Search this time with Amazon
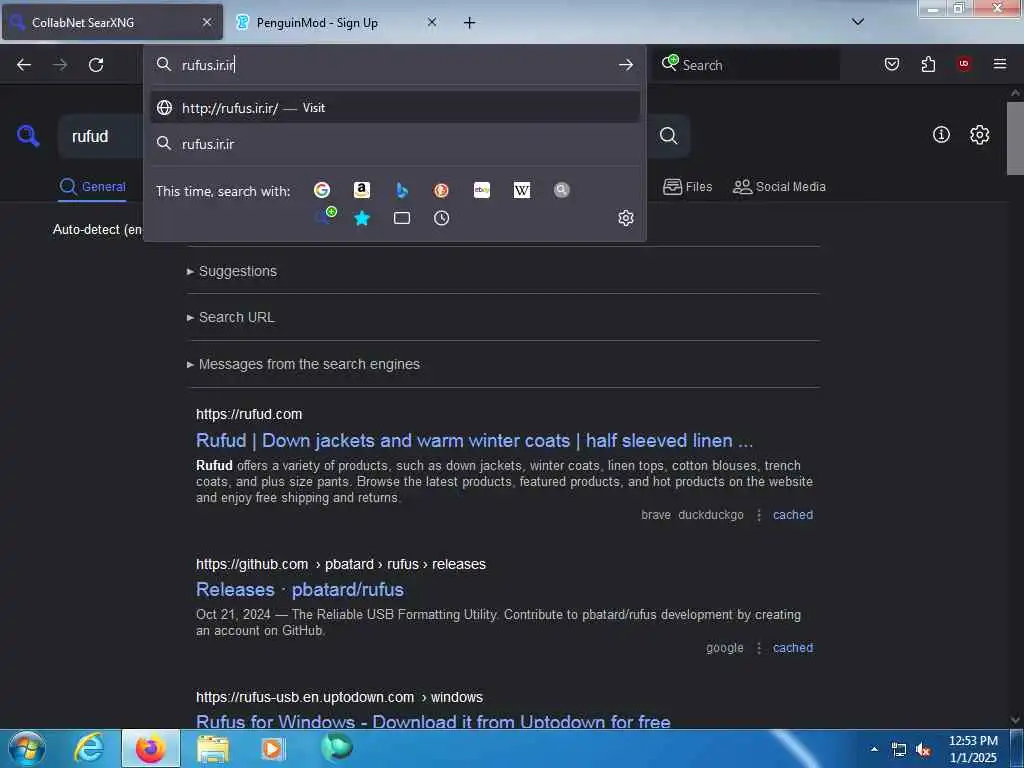 pyautogui.click(x=361, y=190)
